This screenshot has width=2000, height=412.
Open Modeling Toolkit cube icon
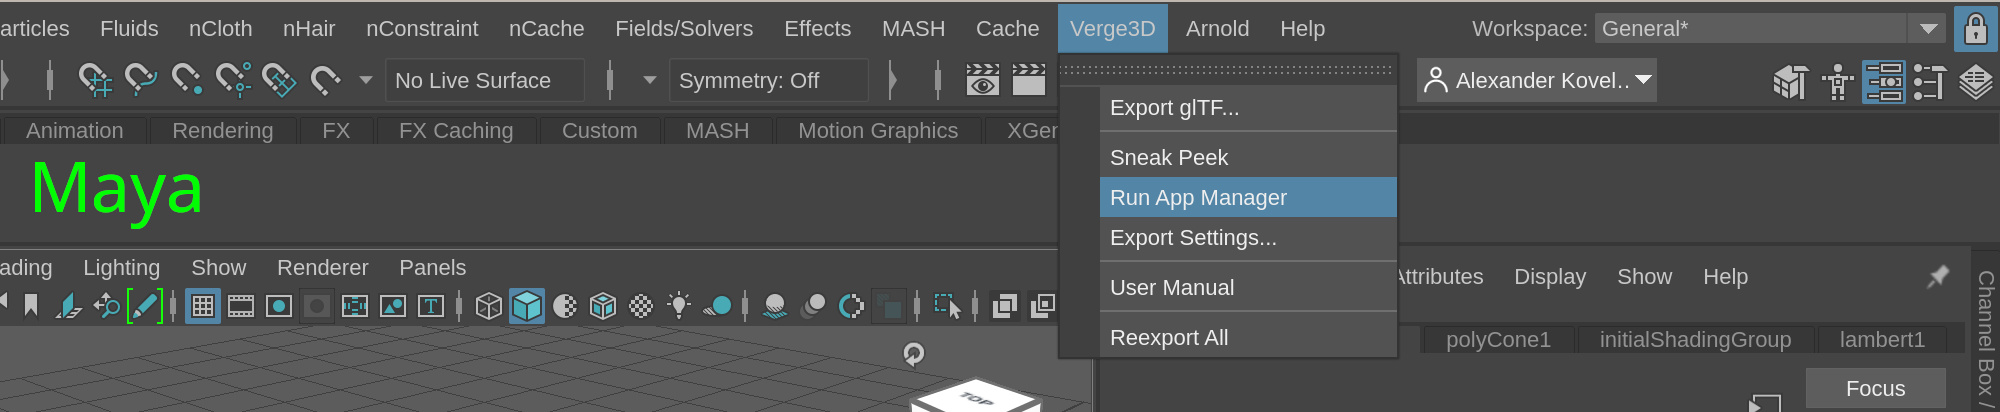tap(1791, 82)
